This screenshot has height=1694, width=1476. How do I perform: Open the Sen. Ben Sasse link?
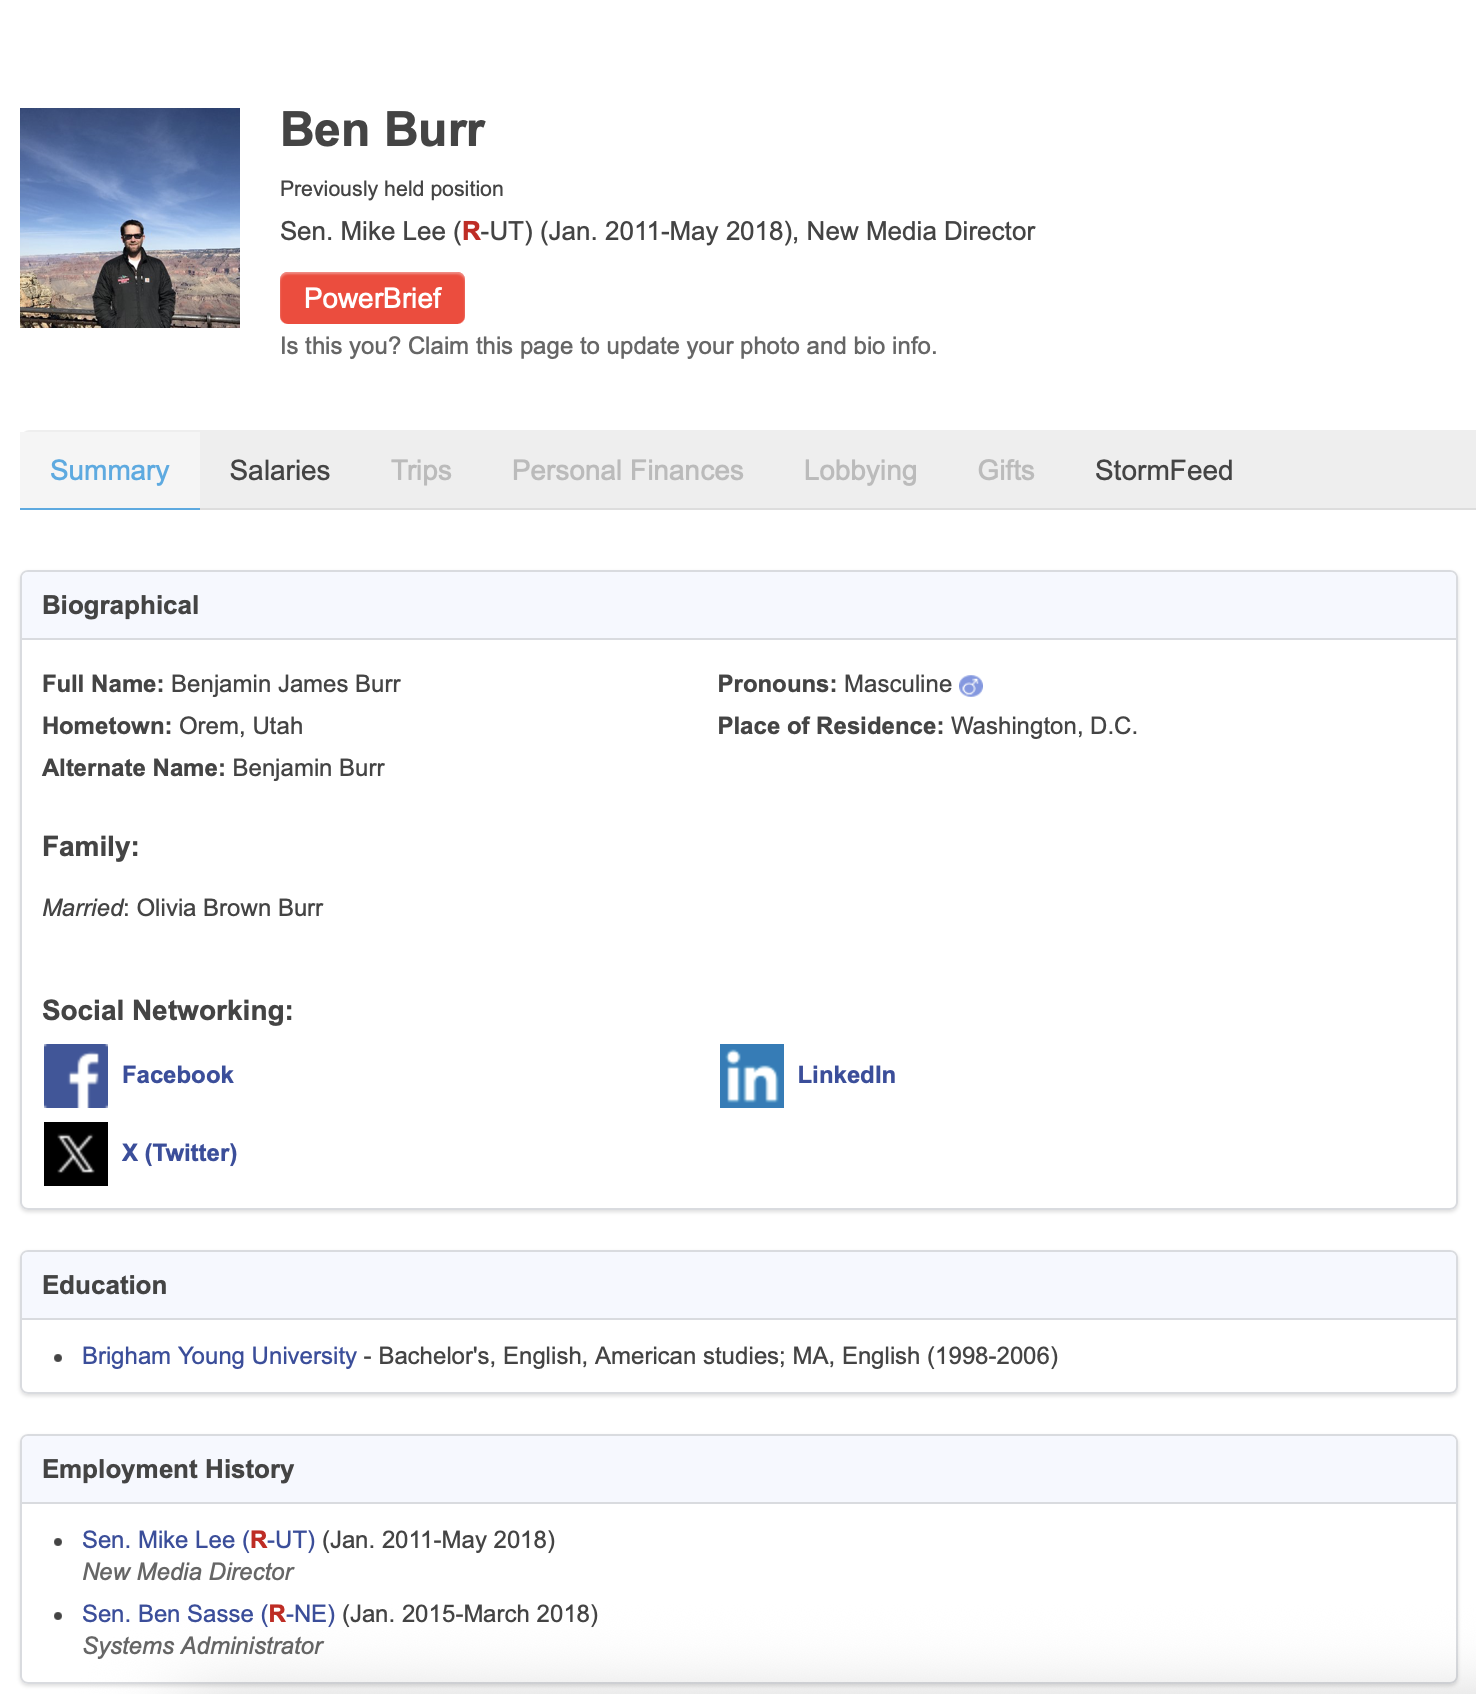(208, 1614)
